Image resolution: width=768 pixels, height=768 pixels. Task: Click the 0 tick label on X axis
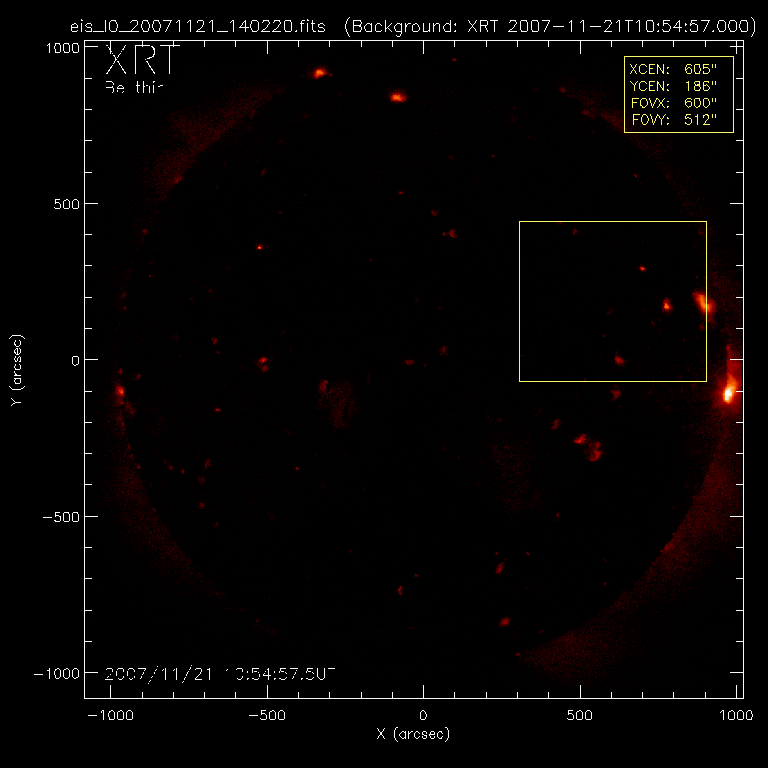(x=423, y=717)
